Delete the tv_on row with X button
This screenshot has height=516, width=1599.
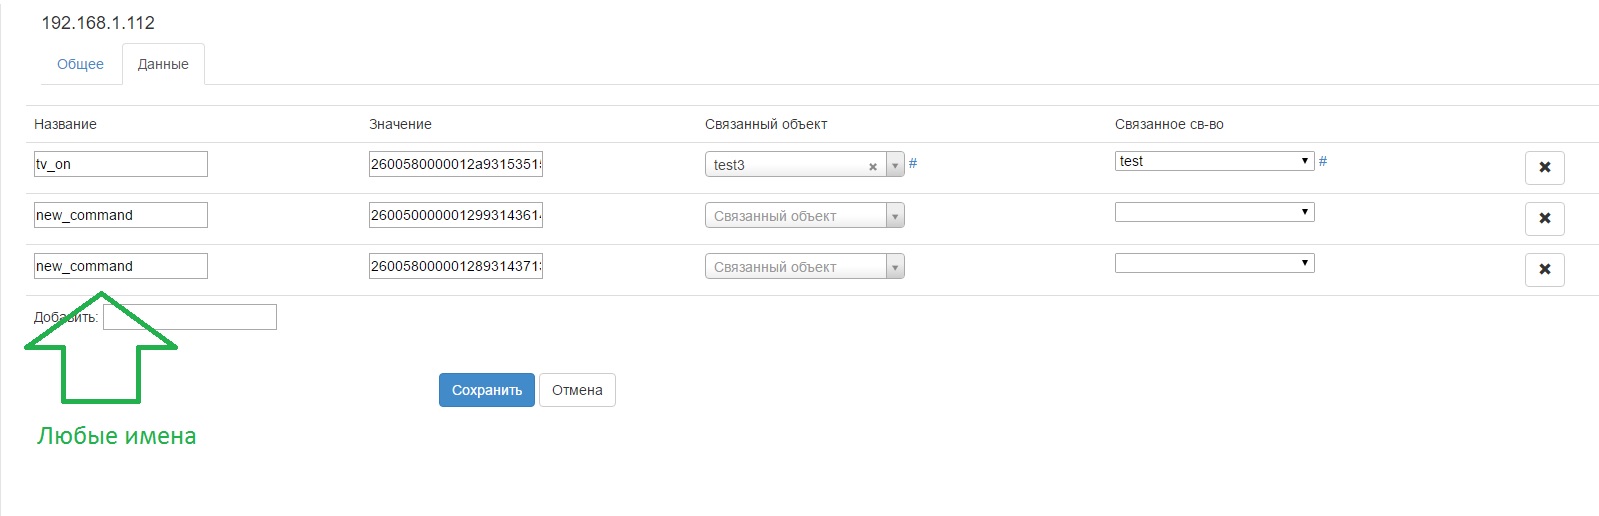click(x=1544, y=167)
